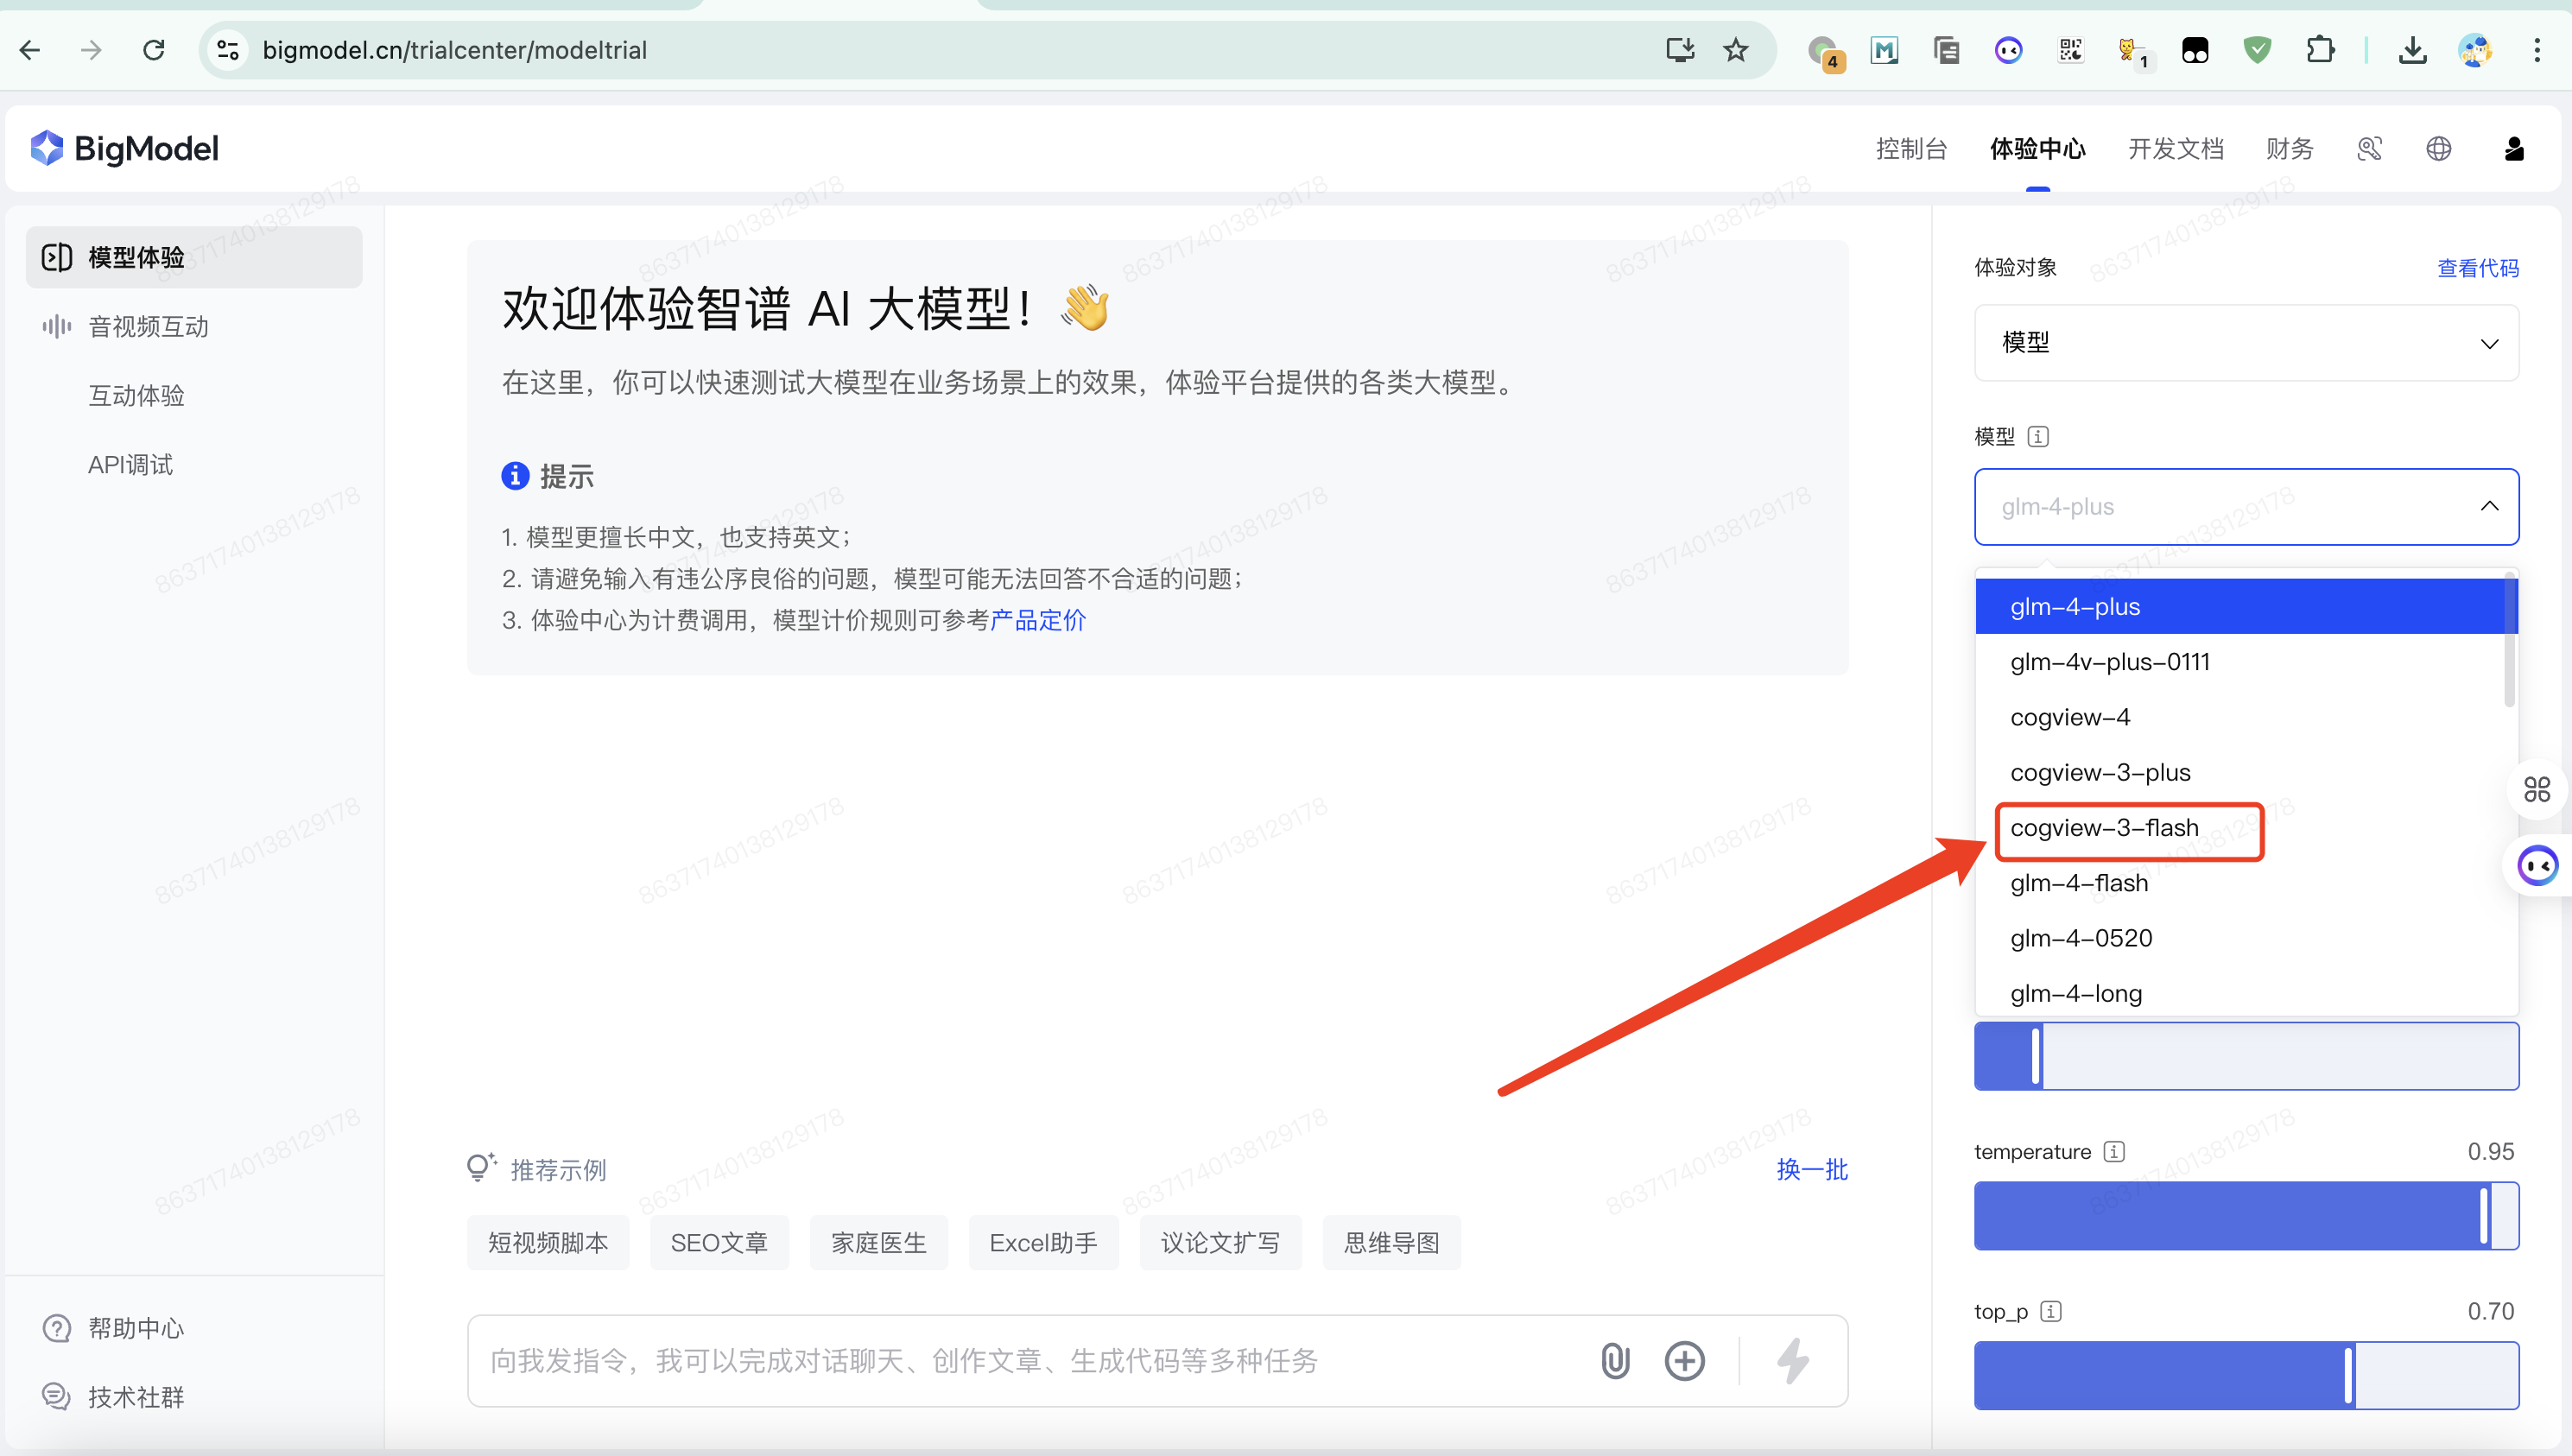Click info icon next to temperature
The width and height of the screenshot is (2572, 1456).
pos(2114,1151)
